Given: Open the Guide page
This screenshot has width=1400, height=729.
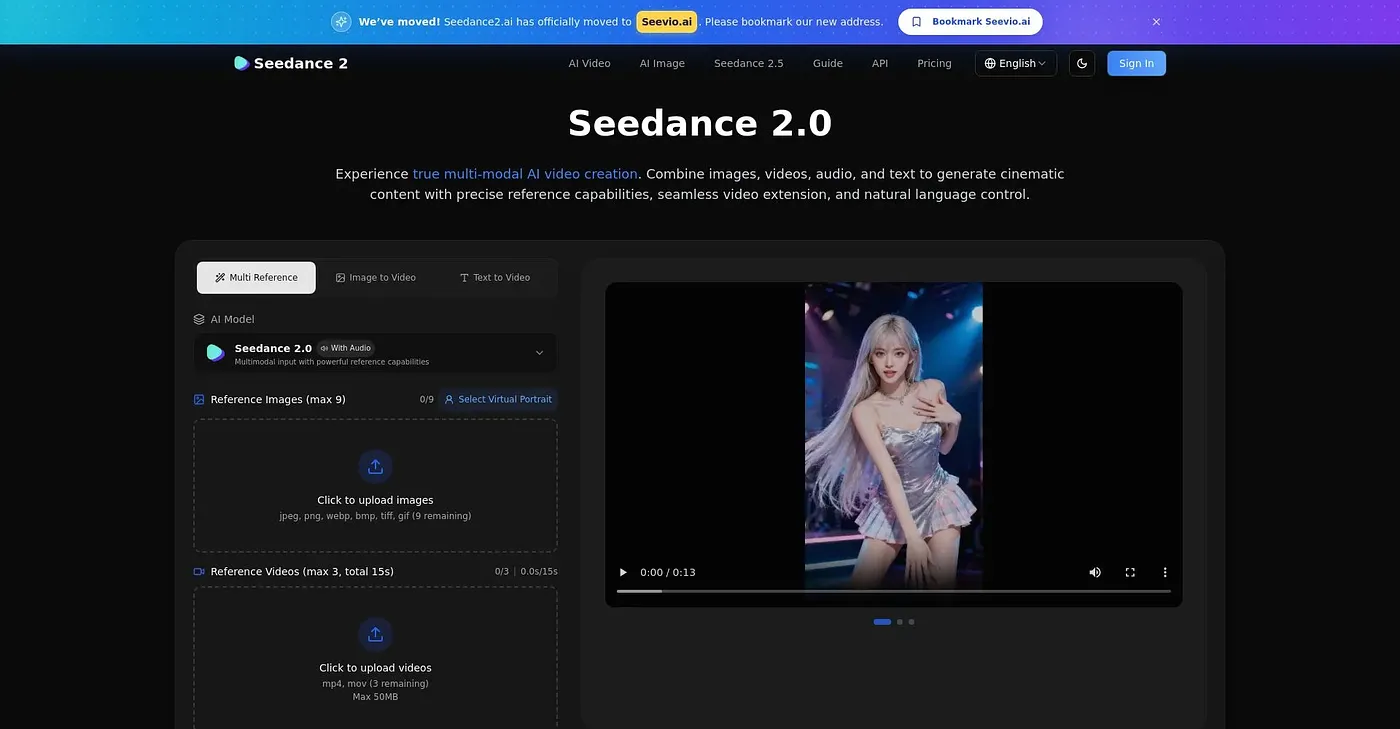Looking at the screenshot, I should tap(828, 63).
